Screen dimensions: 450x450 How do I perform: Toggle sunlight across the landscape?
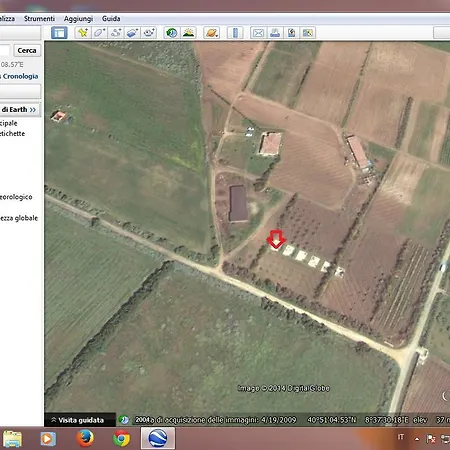(189, 33)
